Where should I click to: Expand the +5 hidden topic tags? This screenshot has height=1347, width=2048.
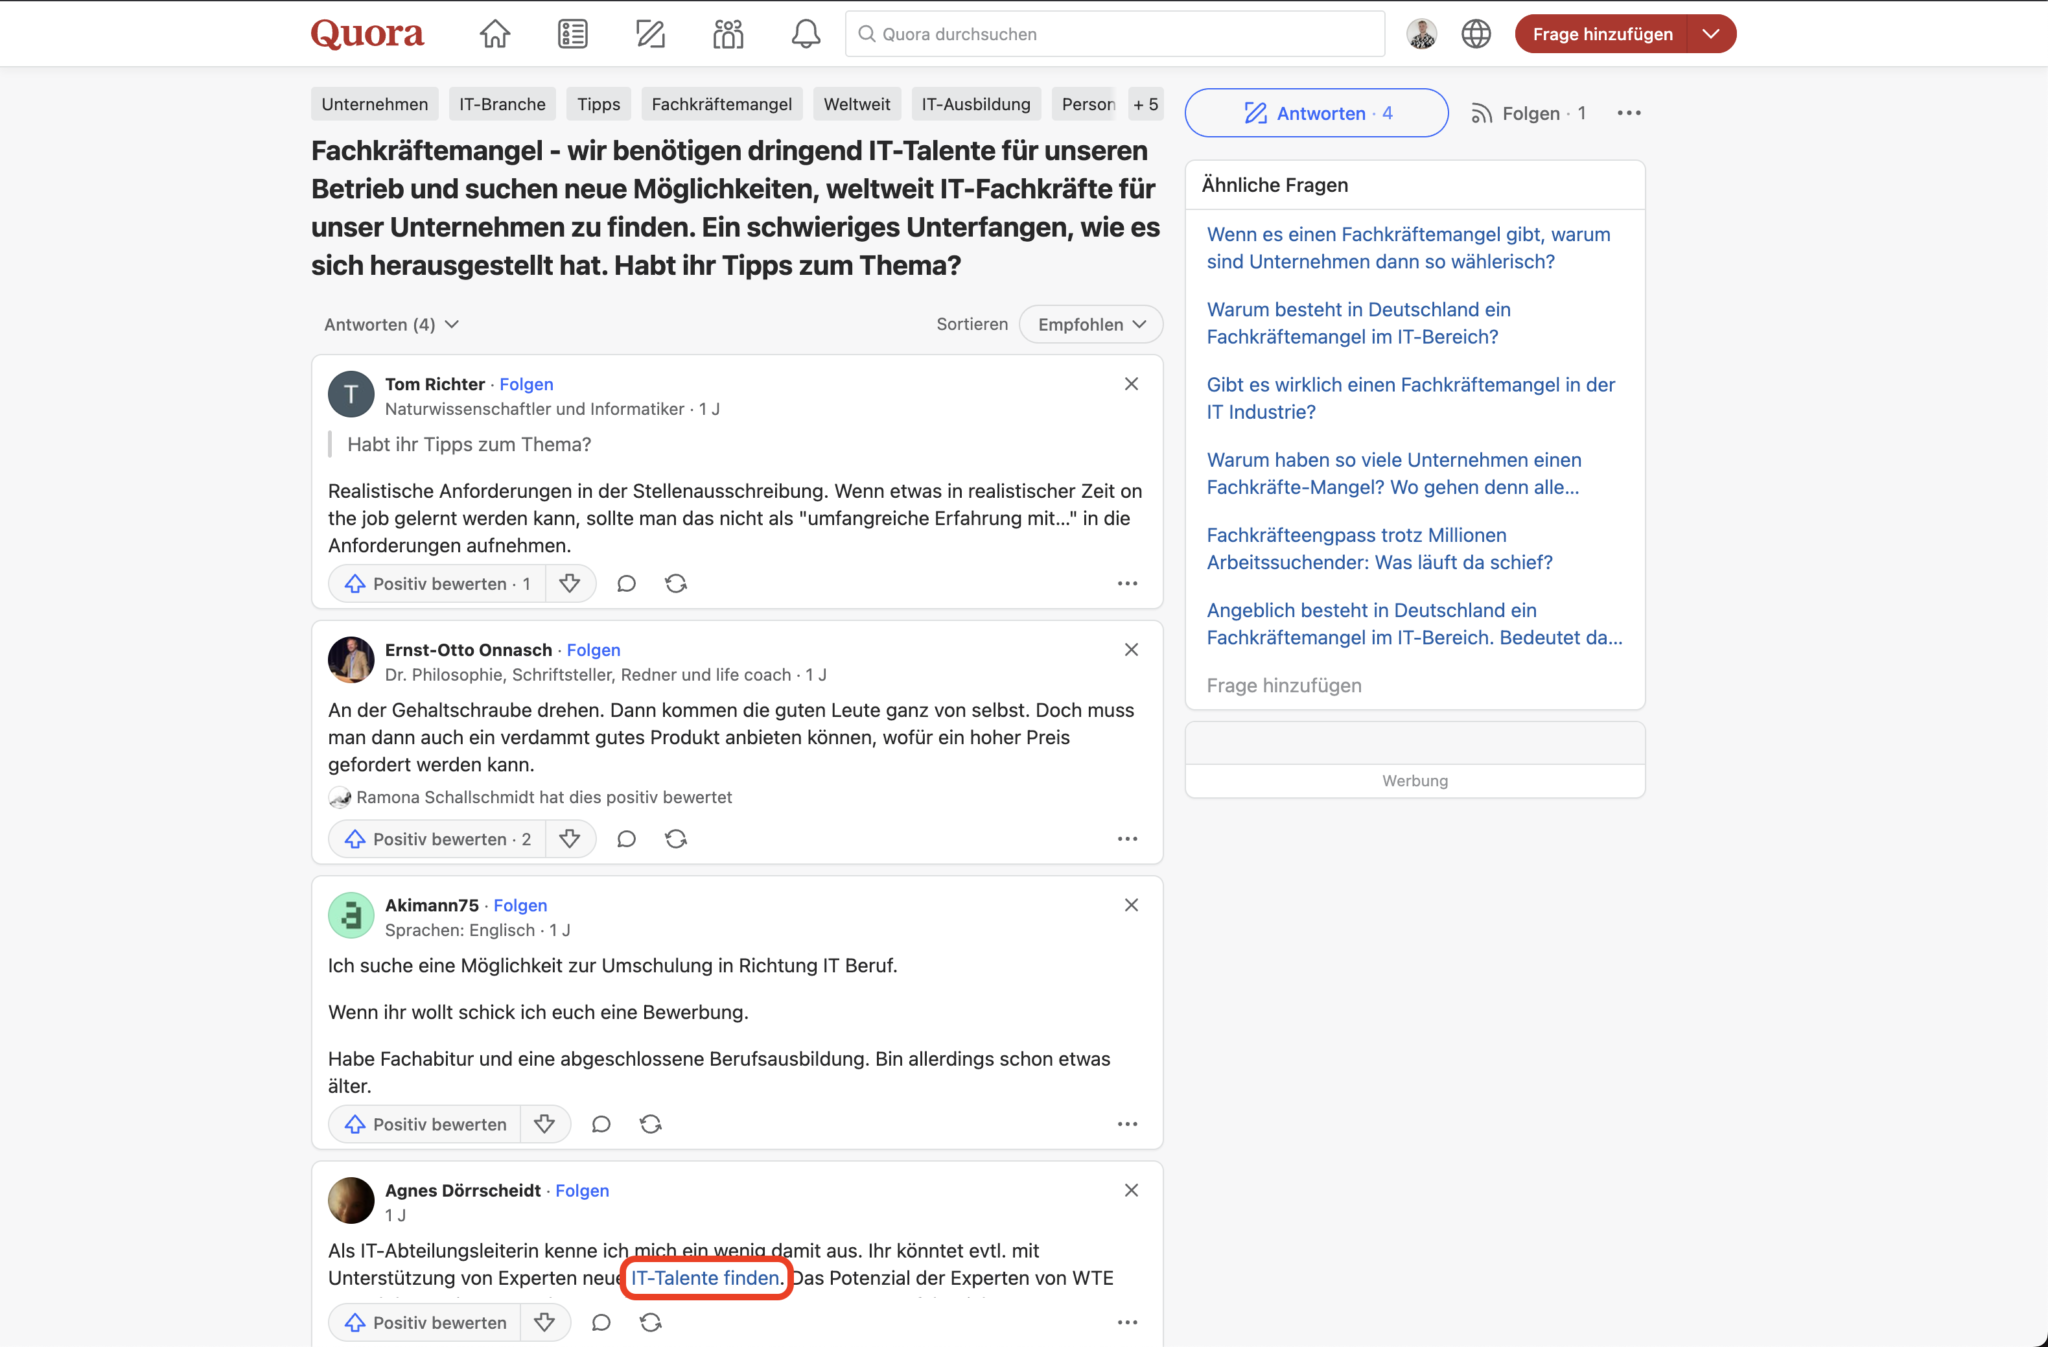pyautogui.click(x=1146, y=103)
